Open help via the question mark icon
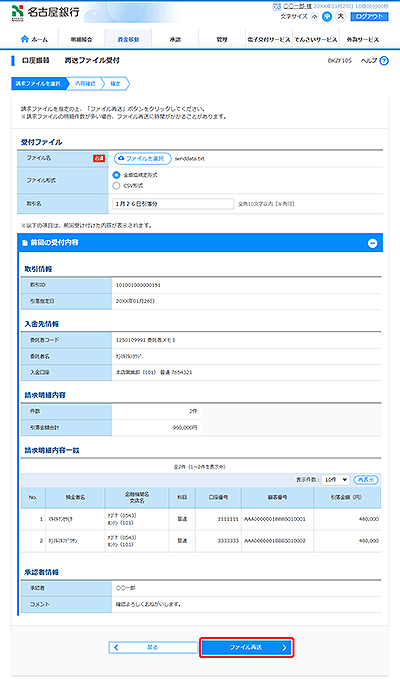Screen dimensions: 400x691 384,61
